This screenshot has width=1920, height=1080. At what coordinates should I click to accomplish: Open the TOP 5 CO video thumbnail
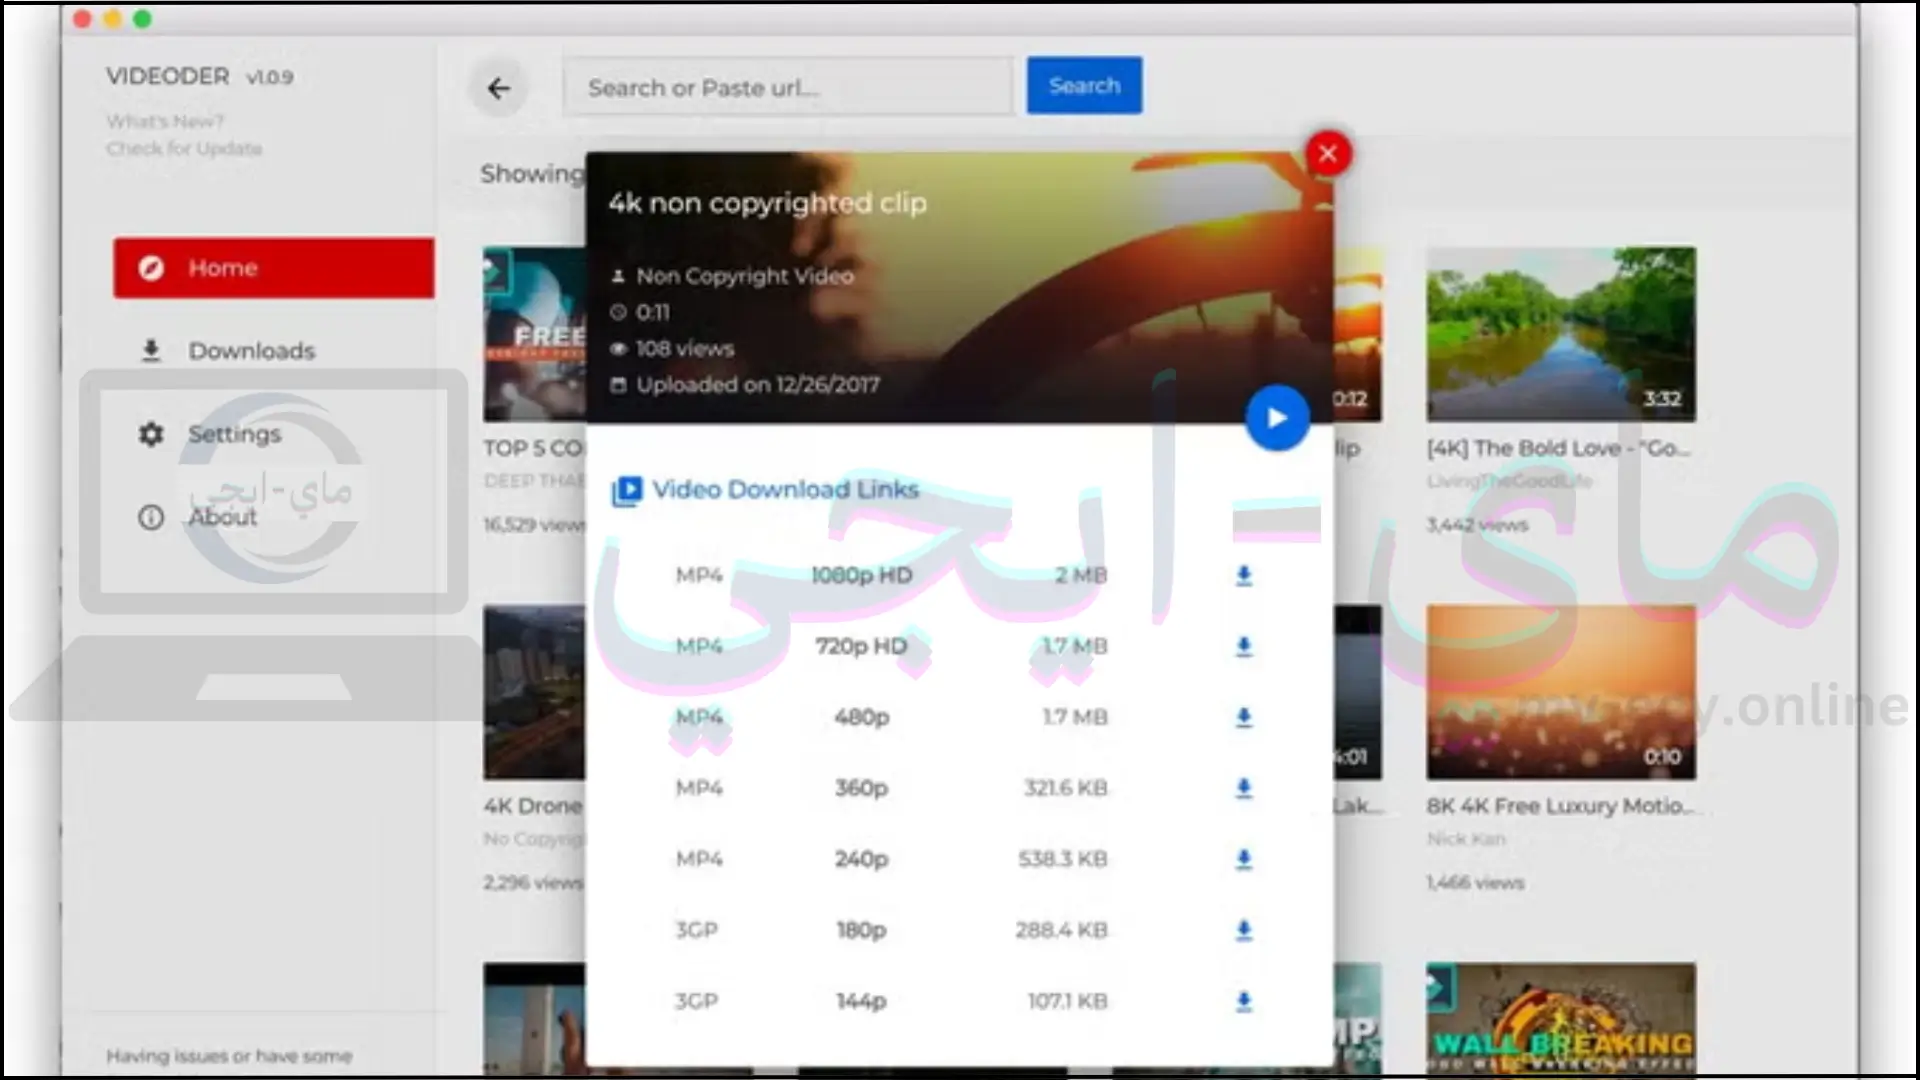point(535,334)
